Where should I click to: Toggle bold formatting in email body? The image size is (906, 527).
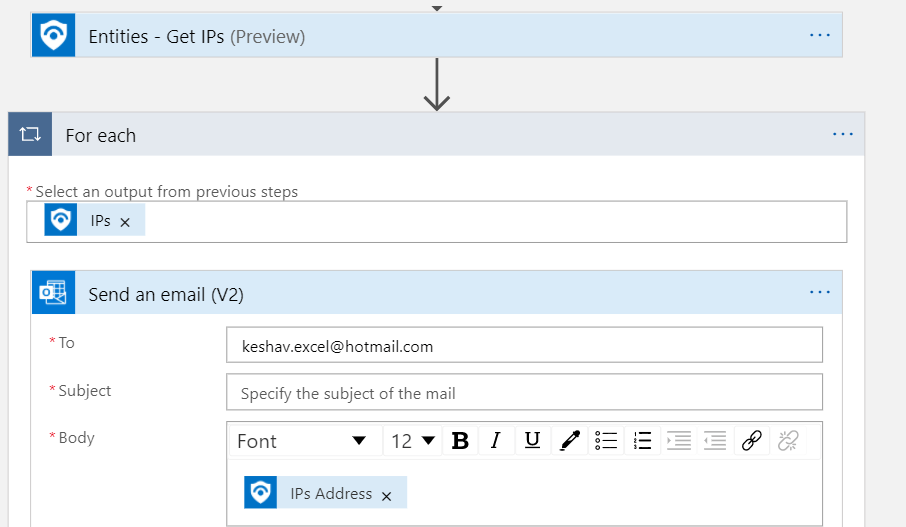click(x=460, y=441)
